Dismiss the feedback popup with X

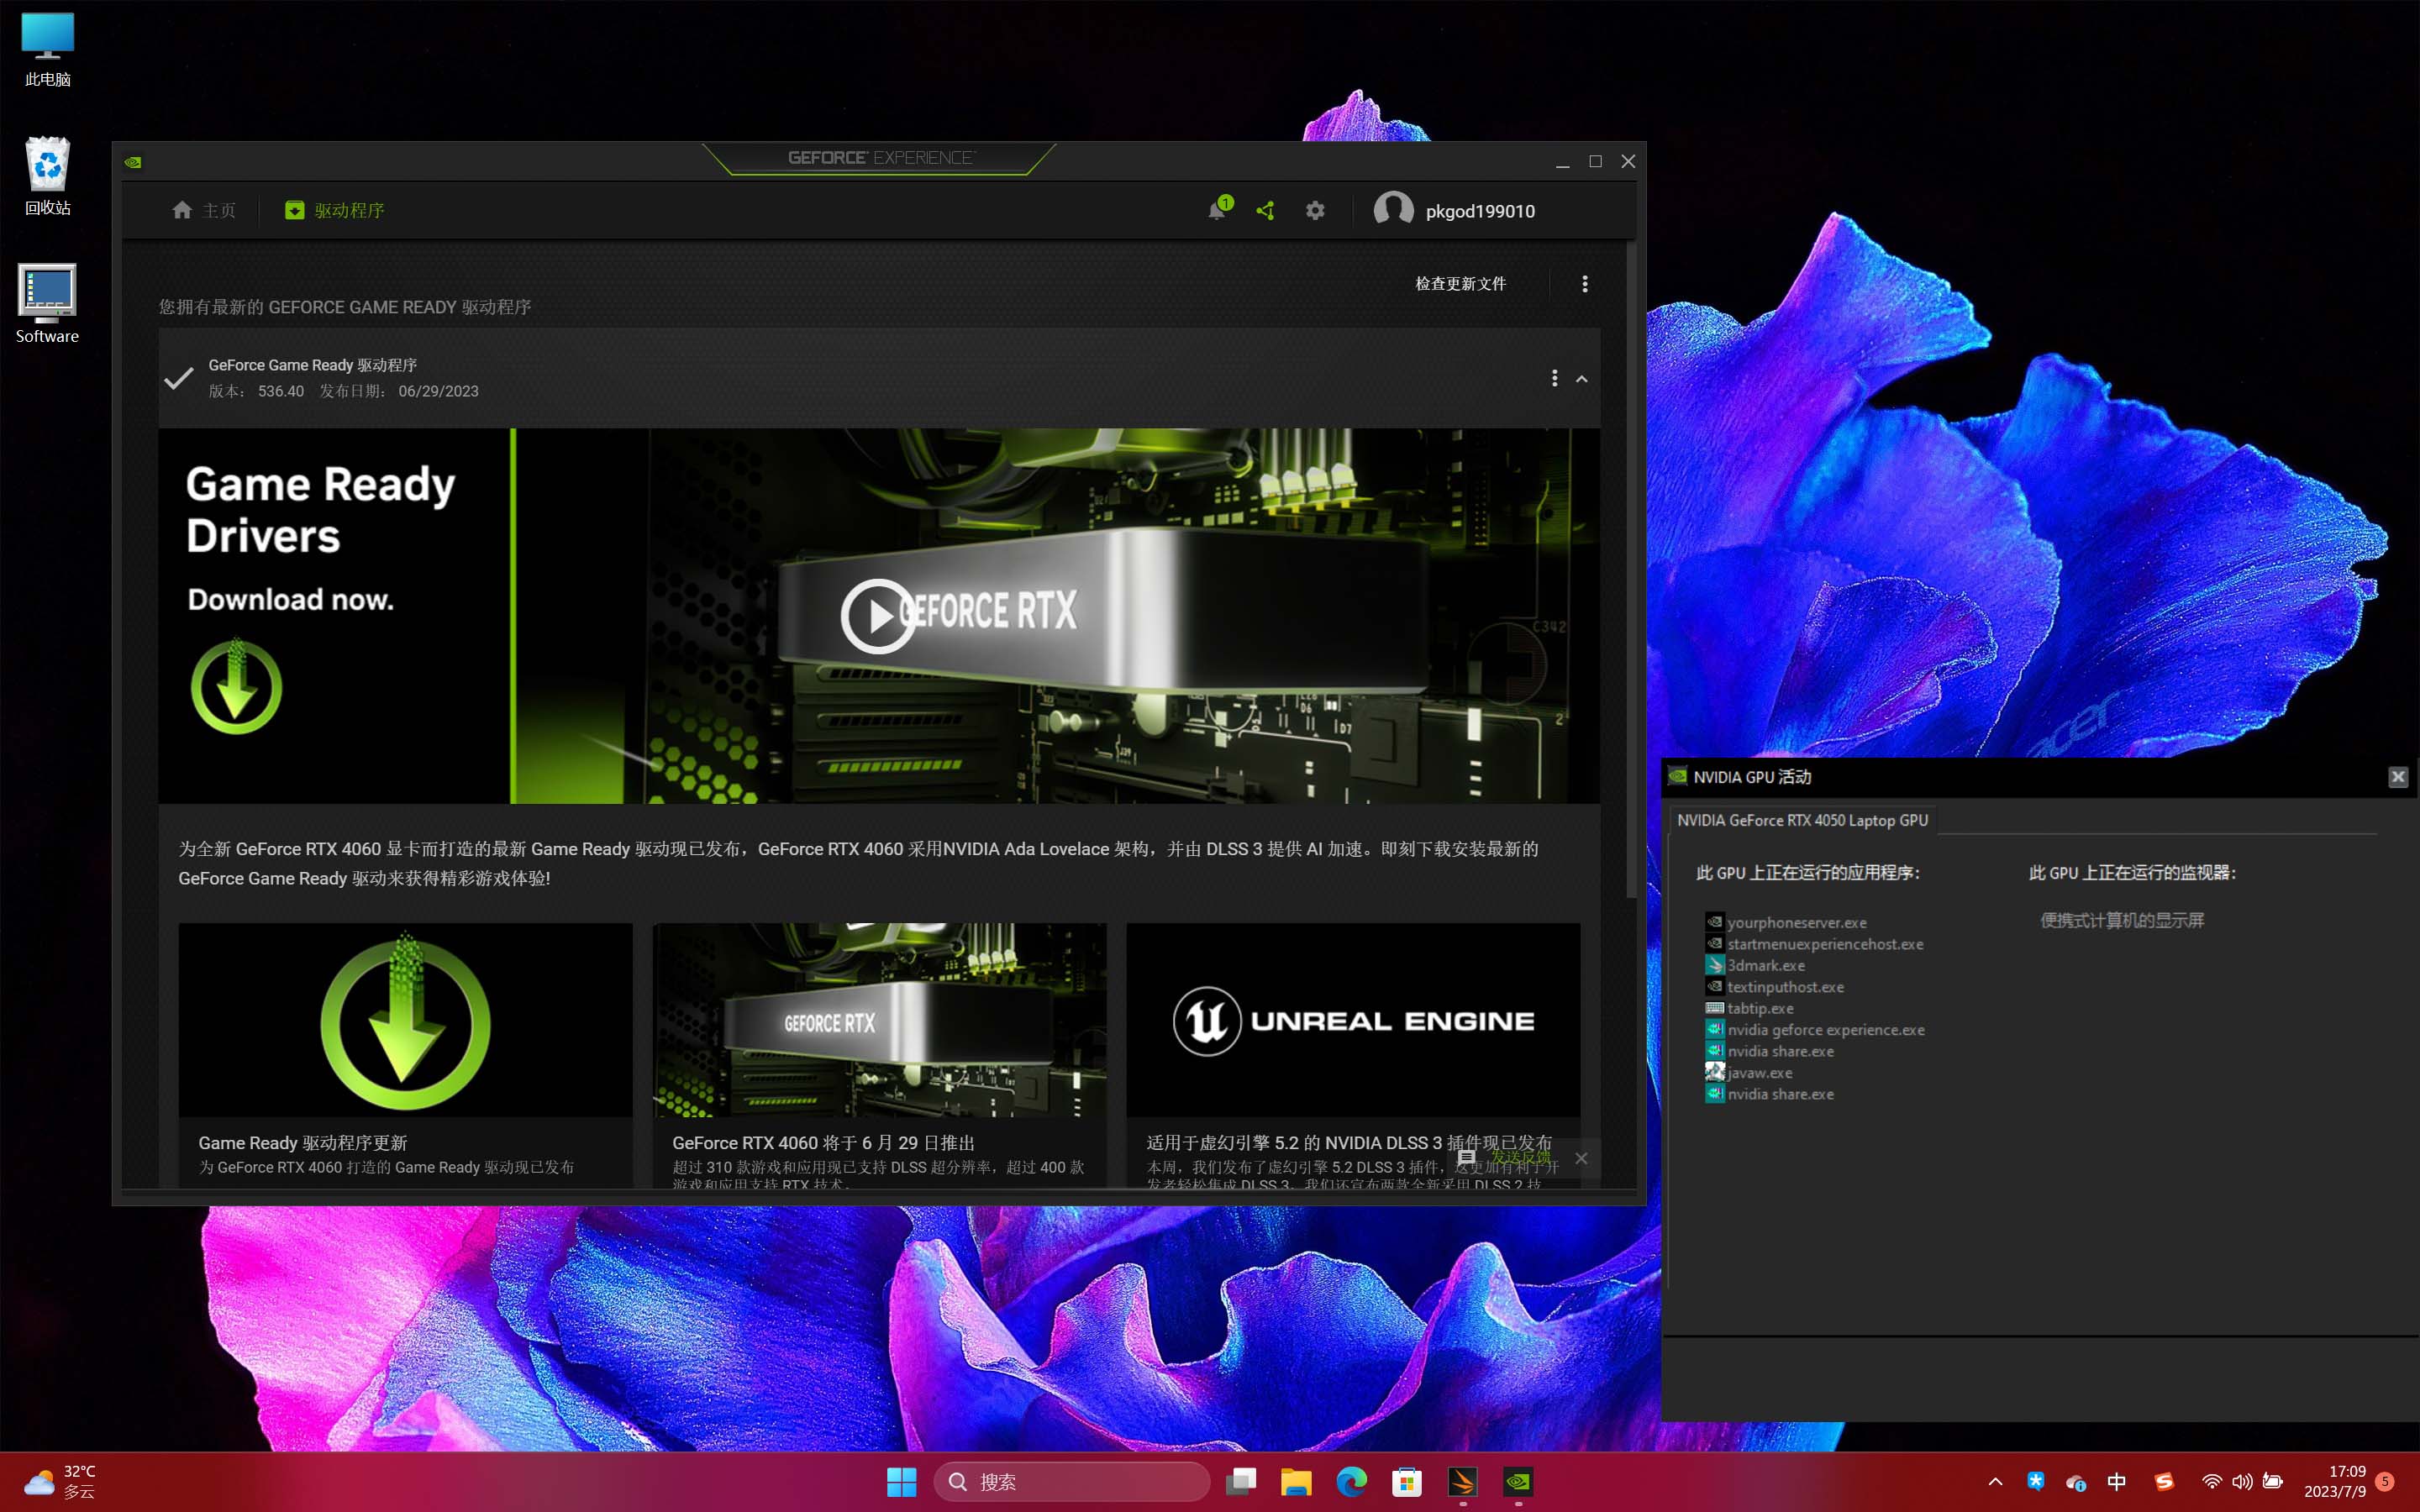pyautogui.click(x=1581, y=1158)
